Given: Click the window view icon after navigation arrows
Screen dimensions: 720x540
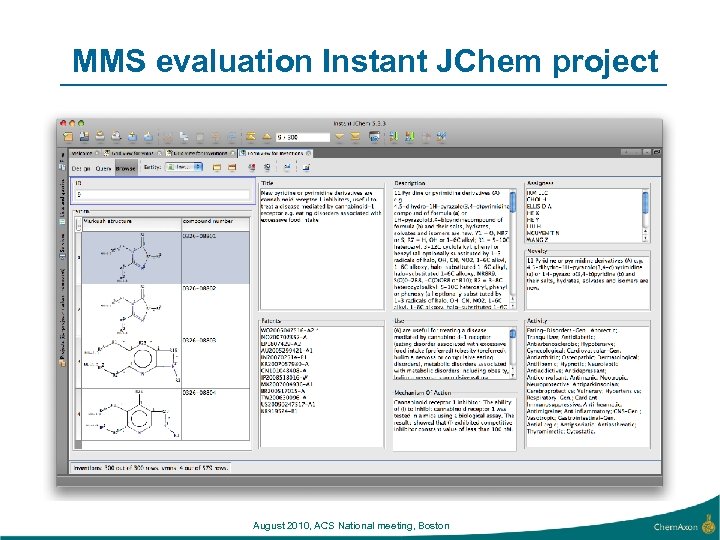Looking at the screenshot, I should (374, 136).
